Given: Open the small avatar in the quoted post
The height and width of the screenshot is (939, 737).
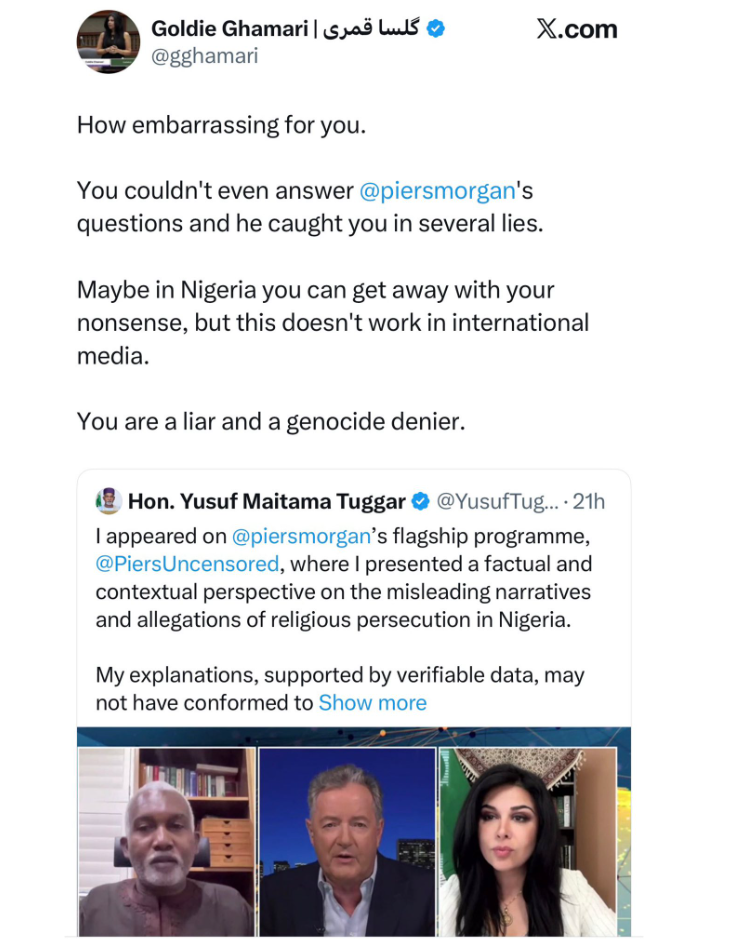Looking at the screenshot, I should 109,501.
